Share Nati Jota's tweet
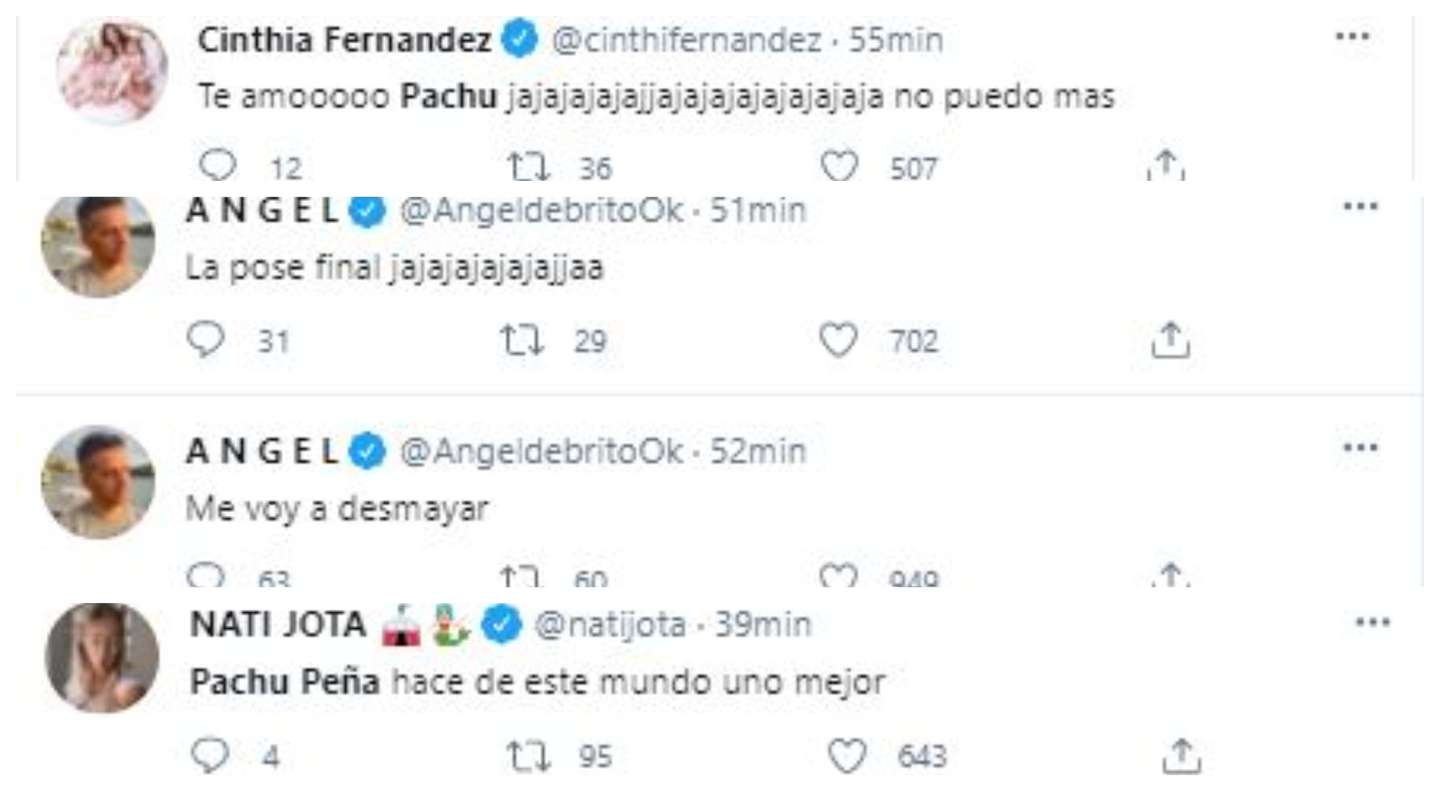This screenshot has width=1440, height=791. (x=1180, y=756)
